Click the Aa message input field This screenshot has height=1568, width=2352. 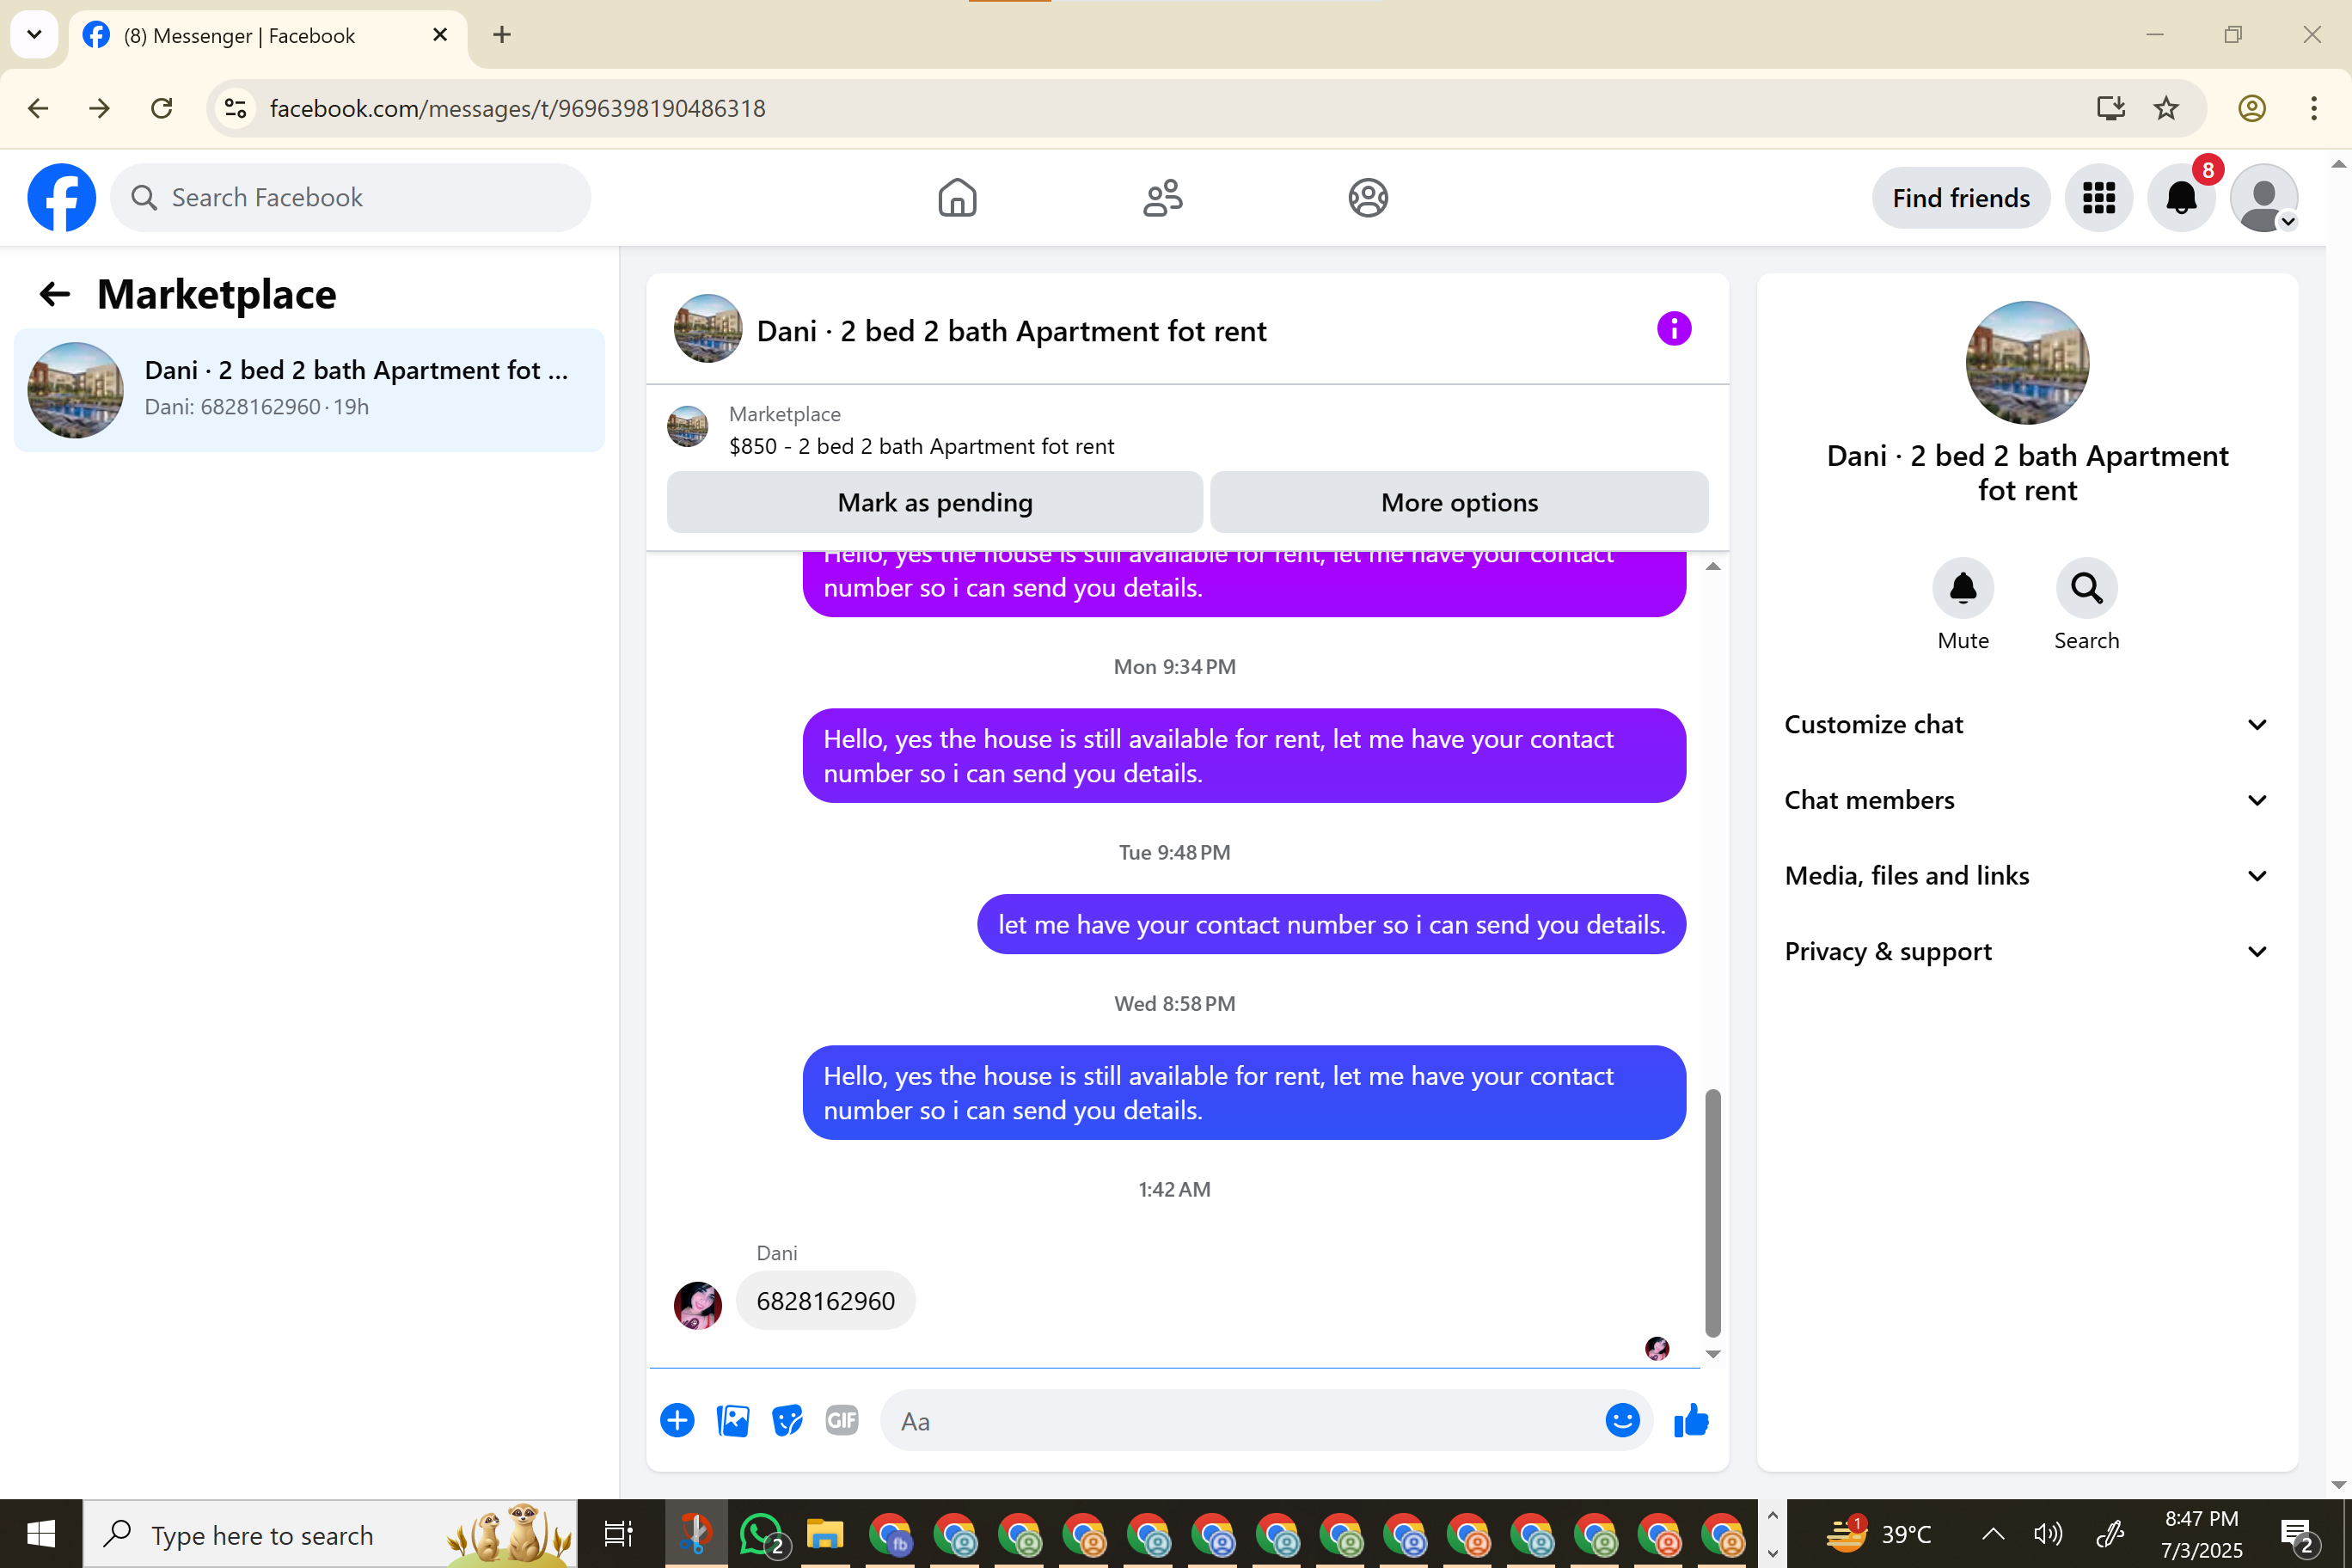click(x=1240, y=1420)
